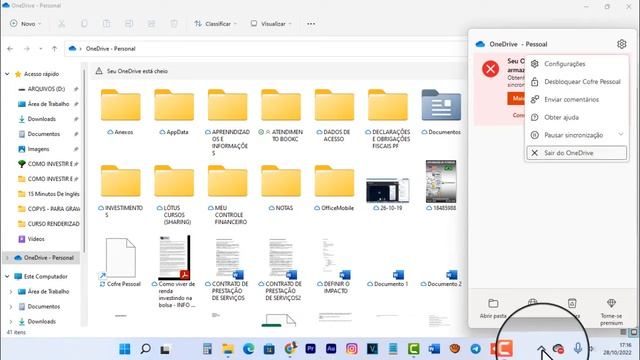Select Imagens in the navigation pane
This screenshot has height=360, width=640.
point(38,149)
